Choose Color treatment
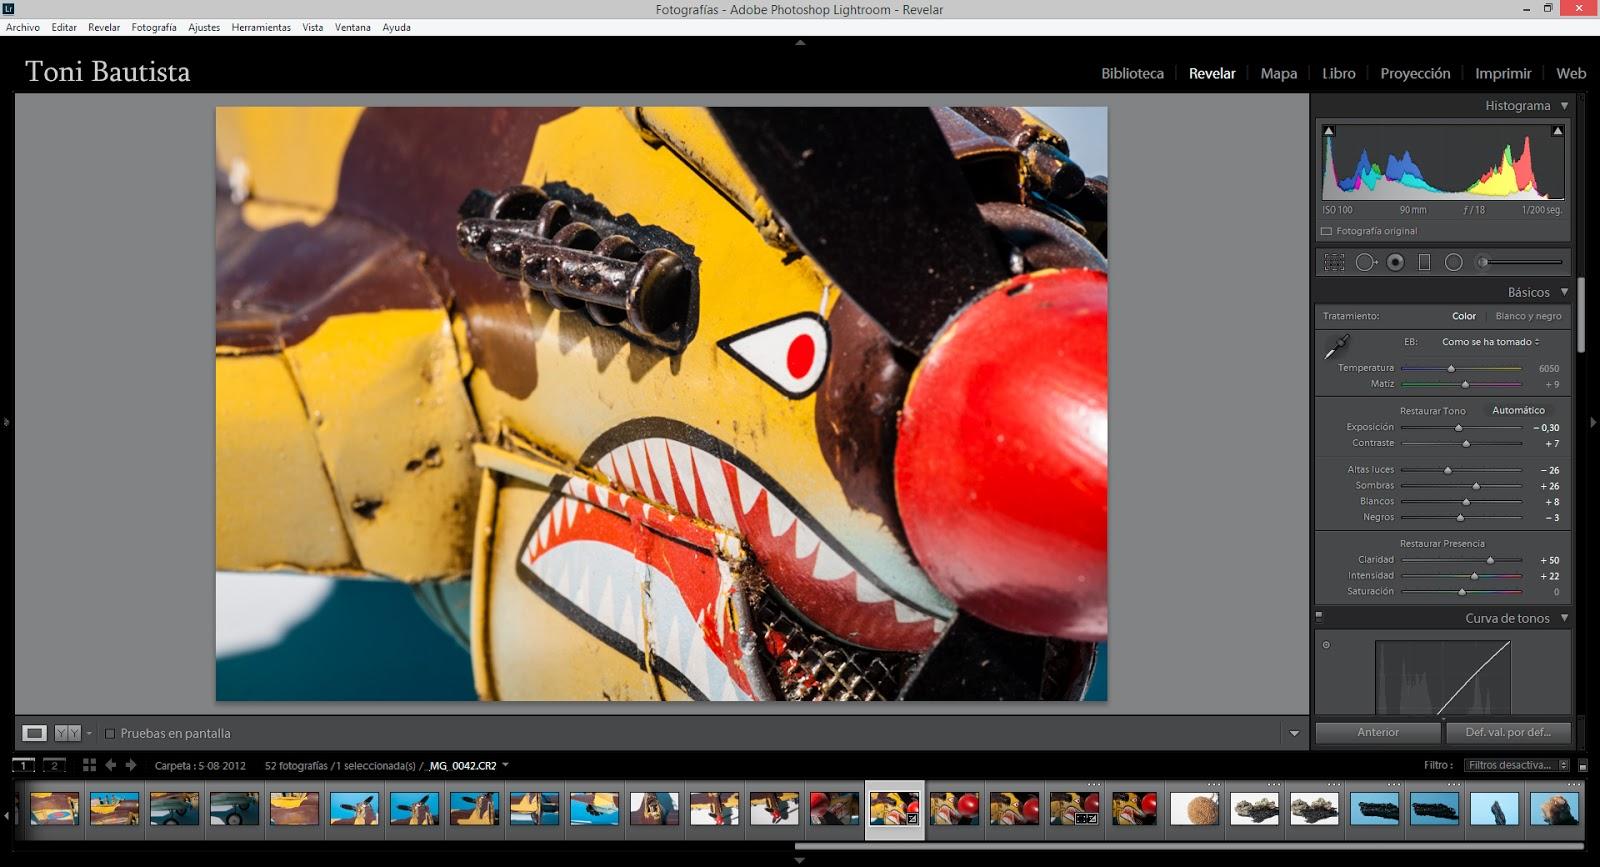This screenshot has height=867, width=1600. (1464, 316)
